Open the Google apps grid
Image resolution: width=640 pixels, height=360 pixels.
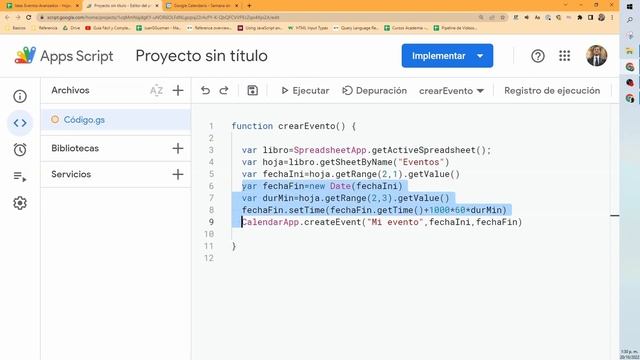tap(564, 56)
